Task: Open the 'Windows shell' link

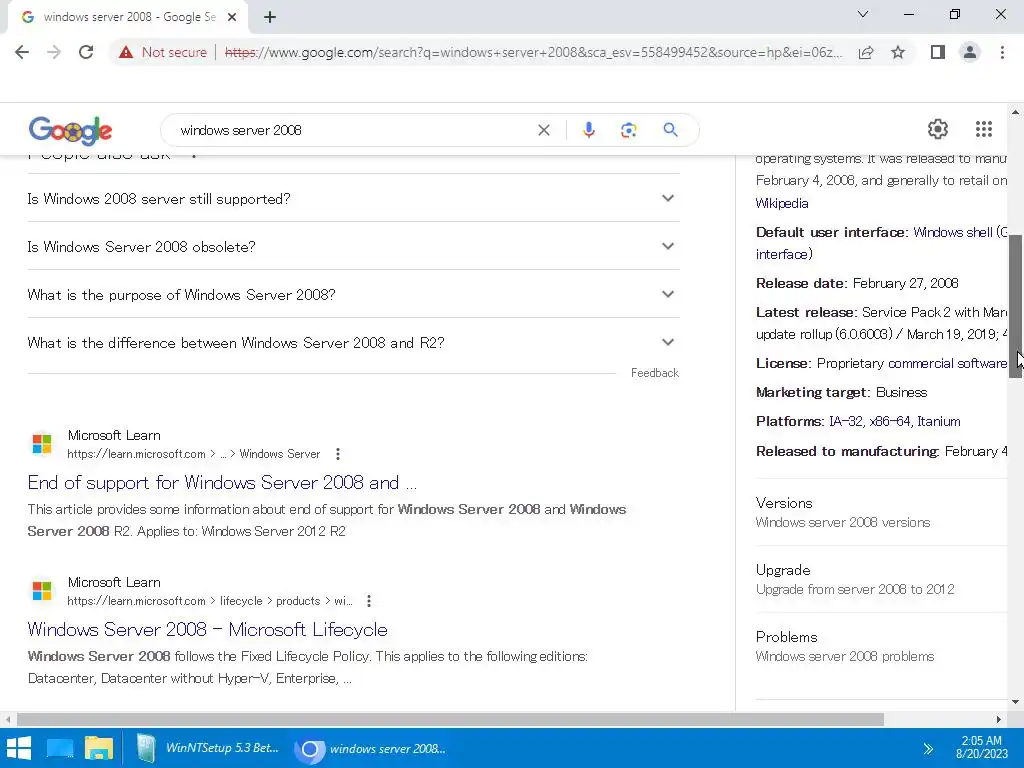Action: (x=952, y=232)
